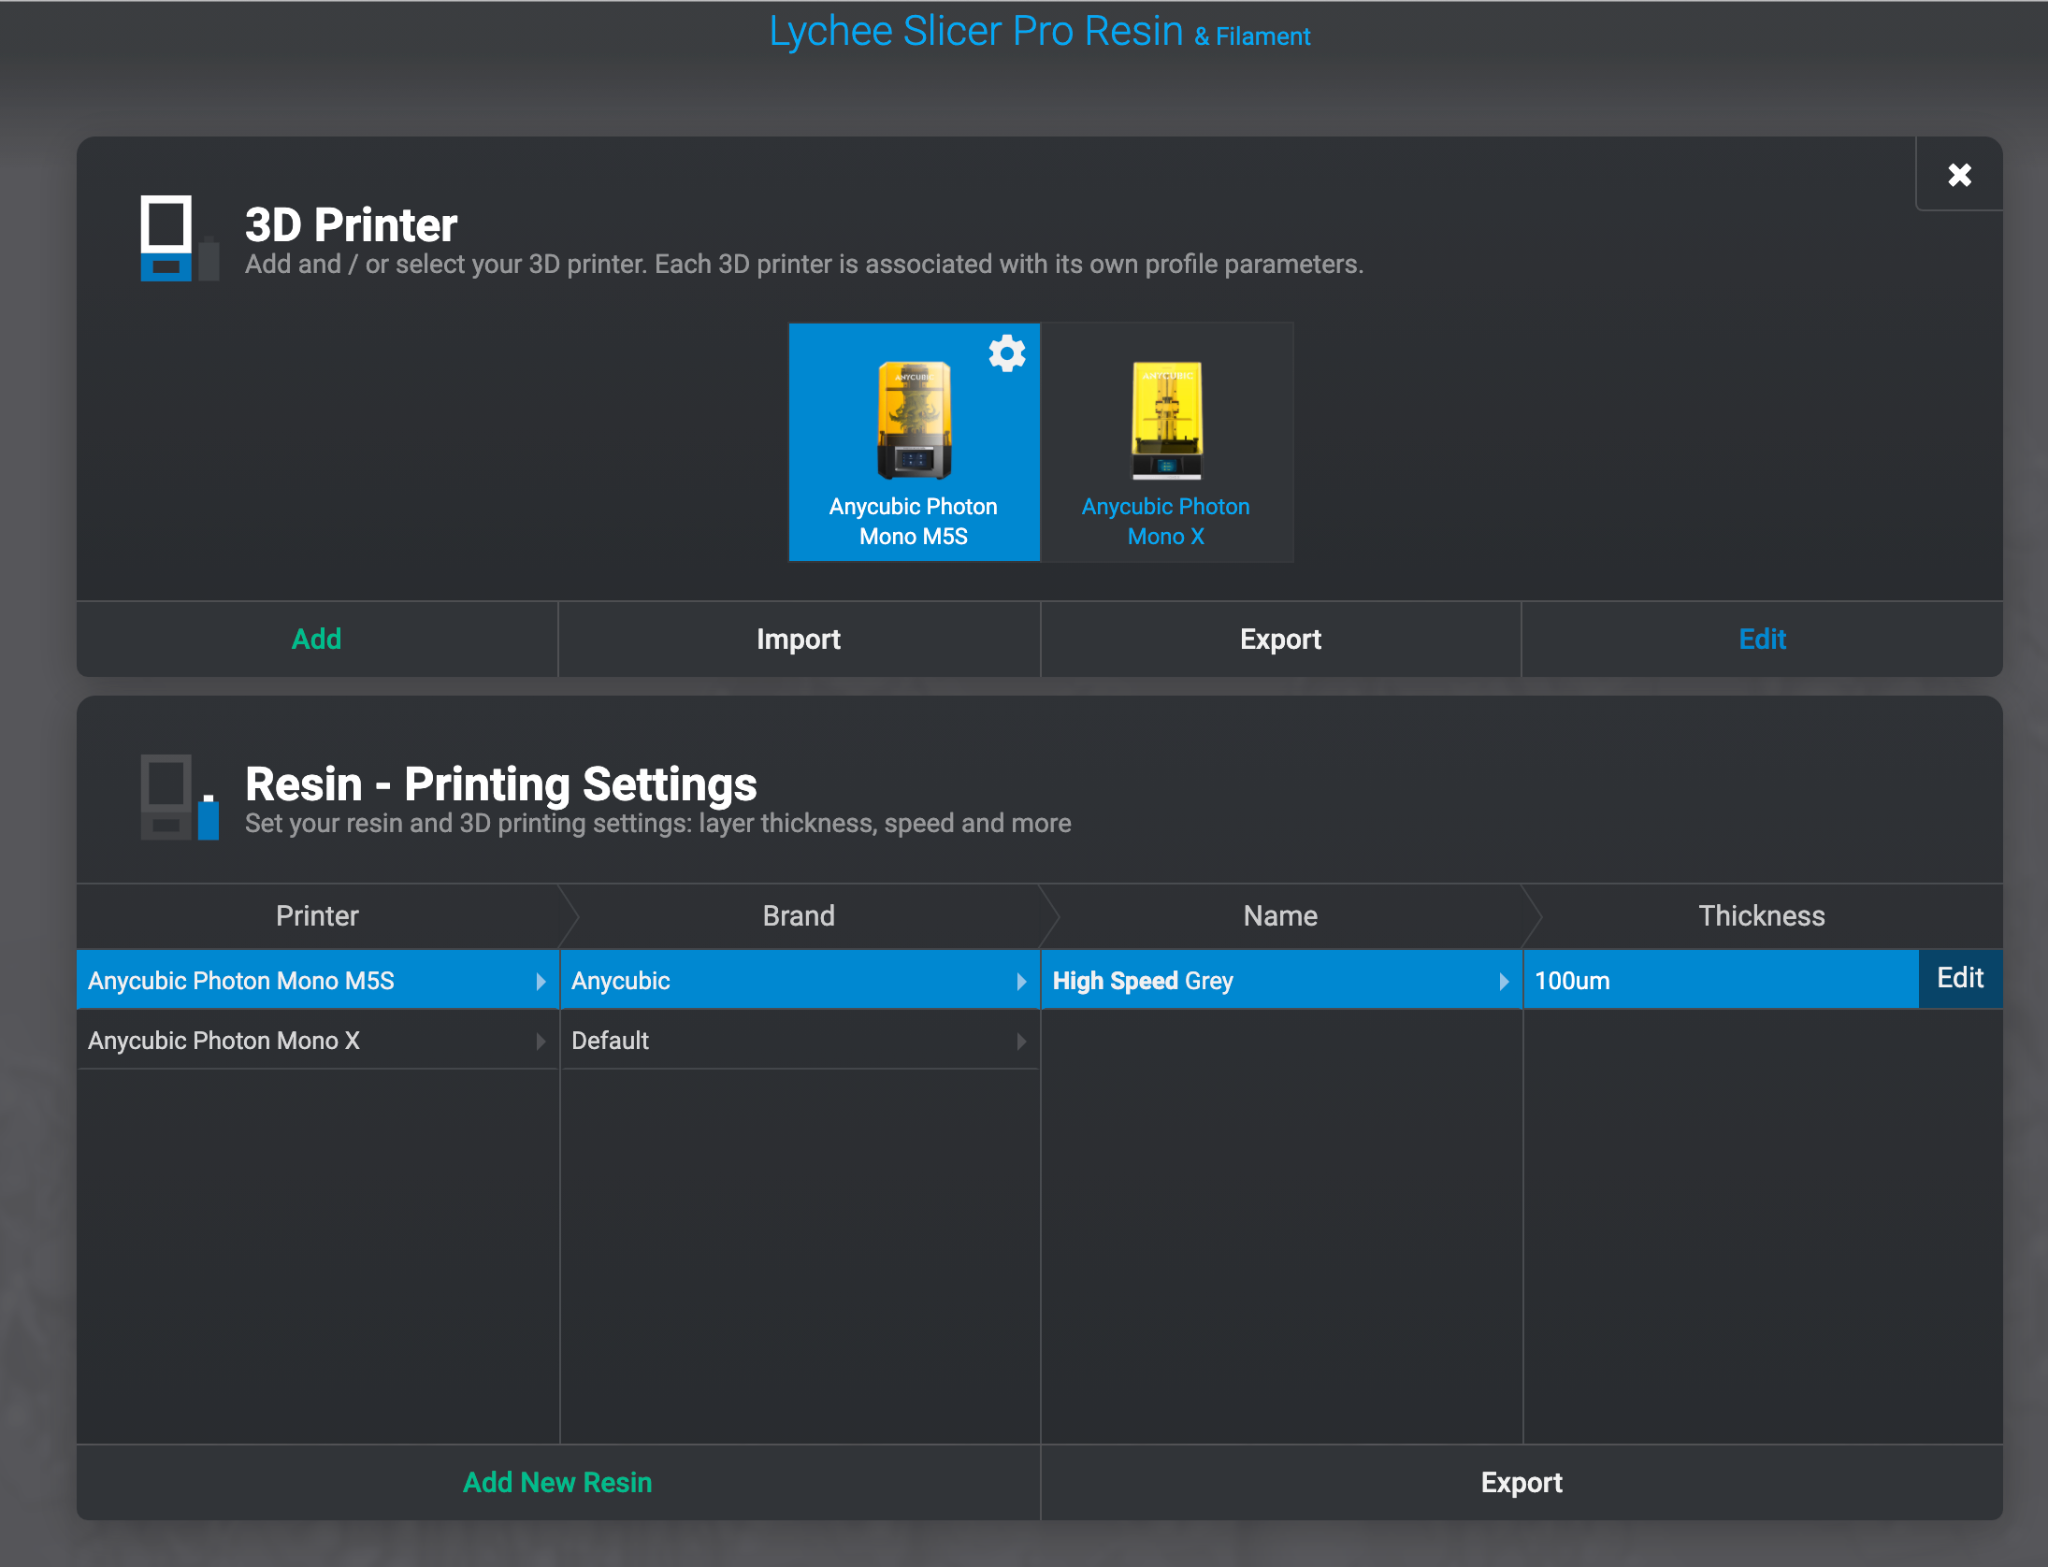Screen dimensions: 2048x1567
Task: Export the 3D printer profile
Action: point(1281,639)
